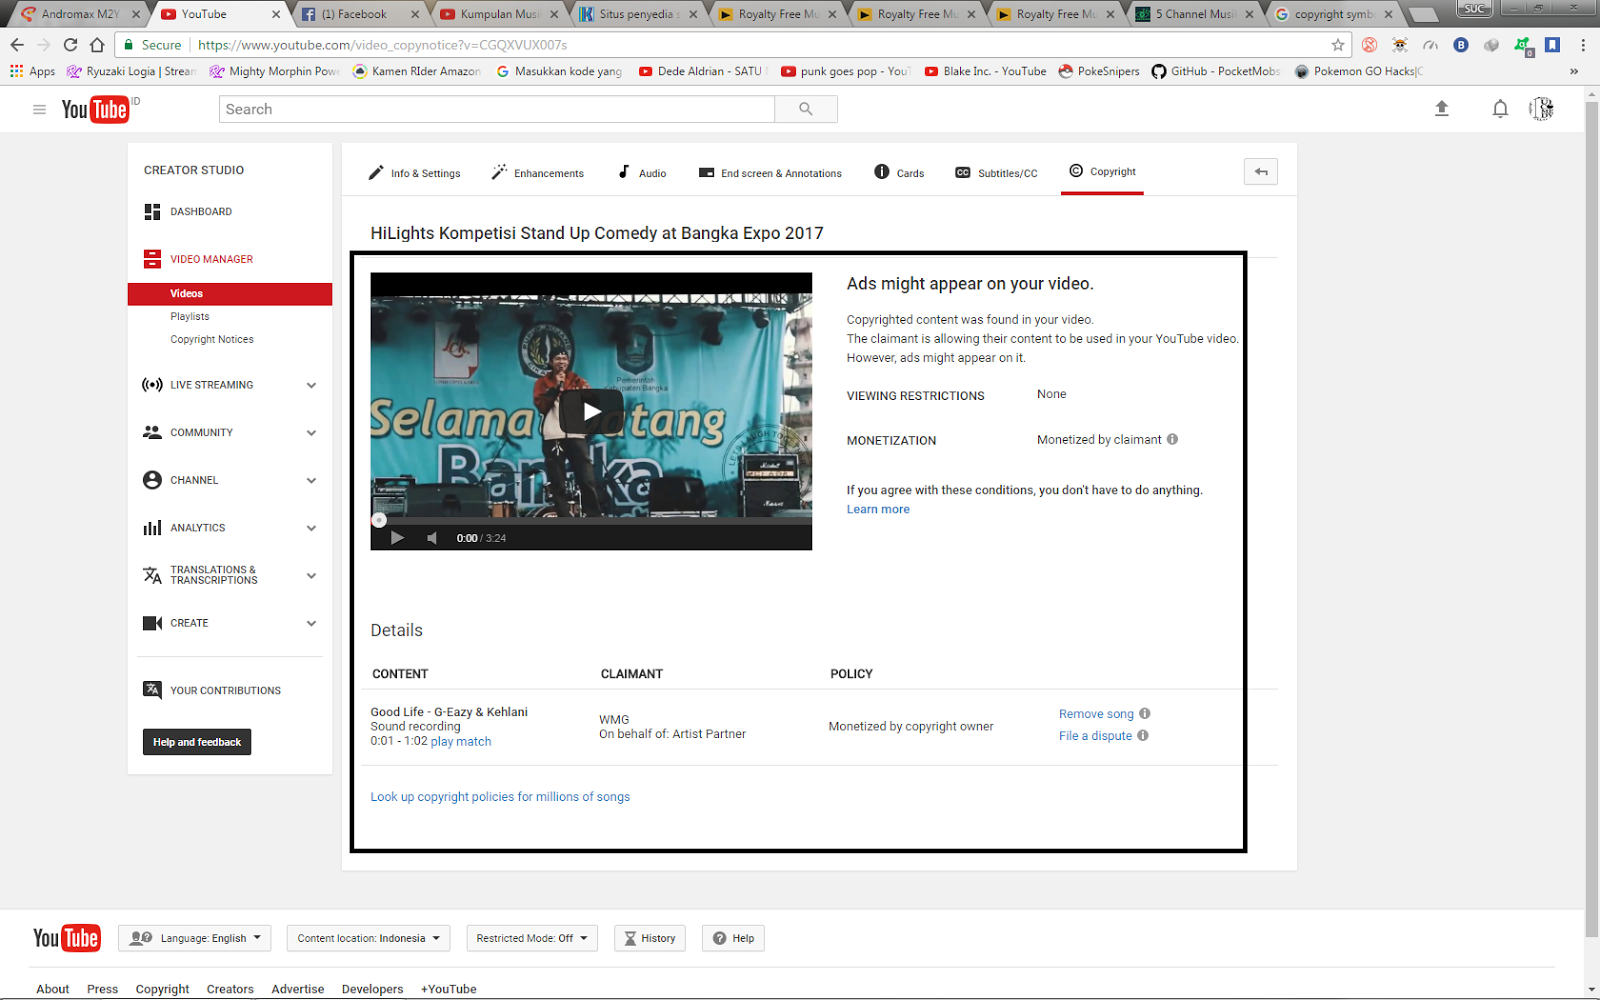
Task: Click the Chrome address bar URL
Action: point(382,45)
